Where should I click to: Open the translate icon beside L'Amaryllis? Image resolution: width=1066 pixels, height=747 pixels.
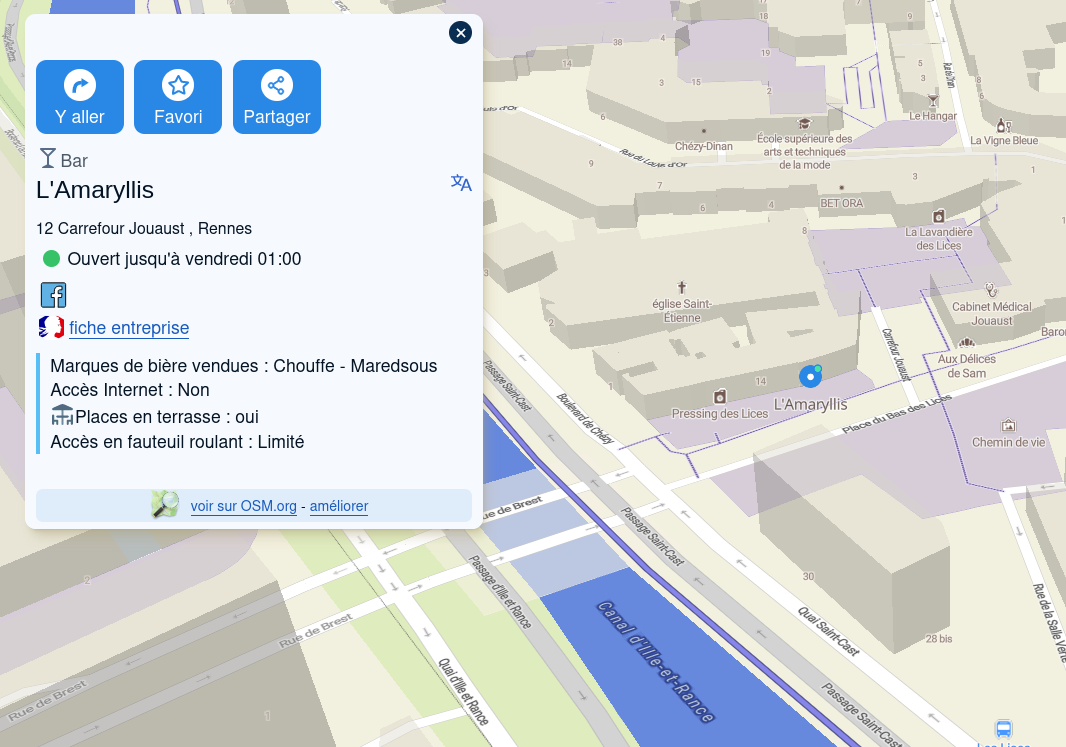(x=461, y=183)
